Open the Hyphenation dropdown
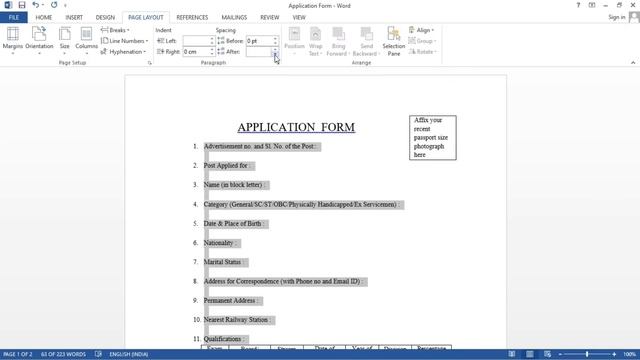This screenshot has width=640, height=360. 123,52
